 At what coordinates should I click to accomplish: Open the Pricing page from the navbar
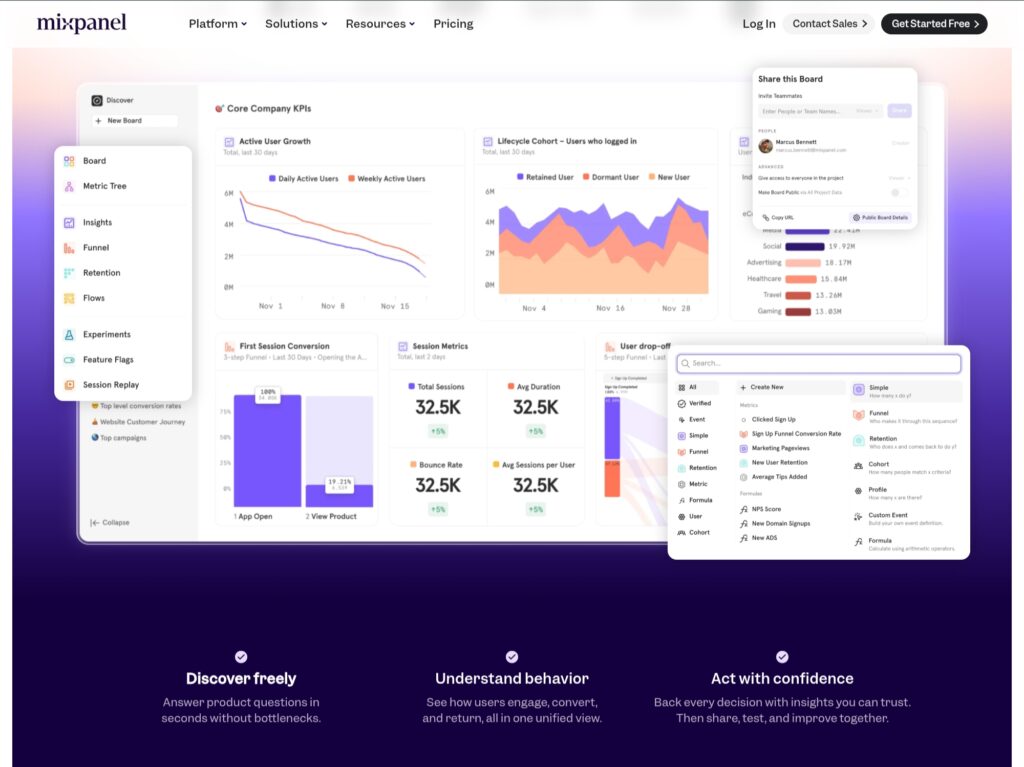pyautogui.click(x=453, y=23)
